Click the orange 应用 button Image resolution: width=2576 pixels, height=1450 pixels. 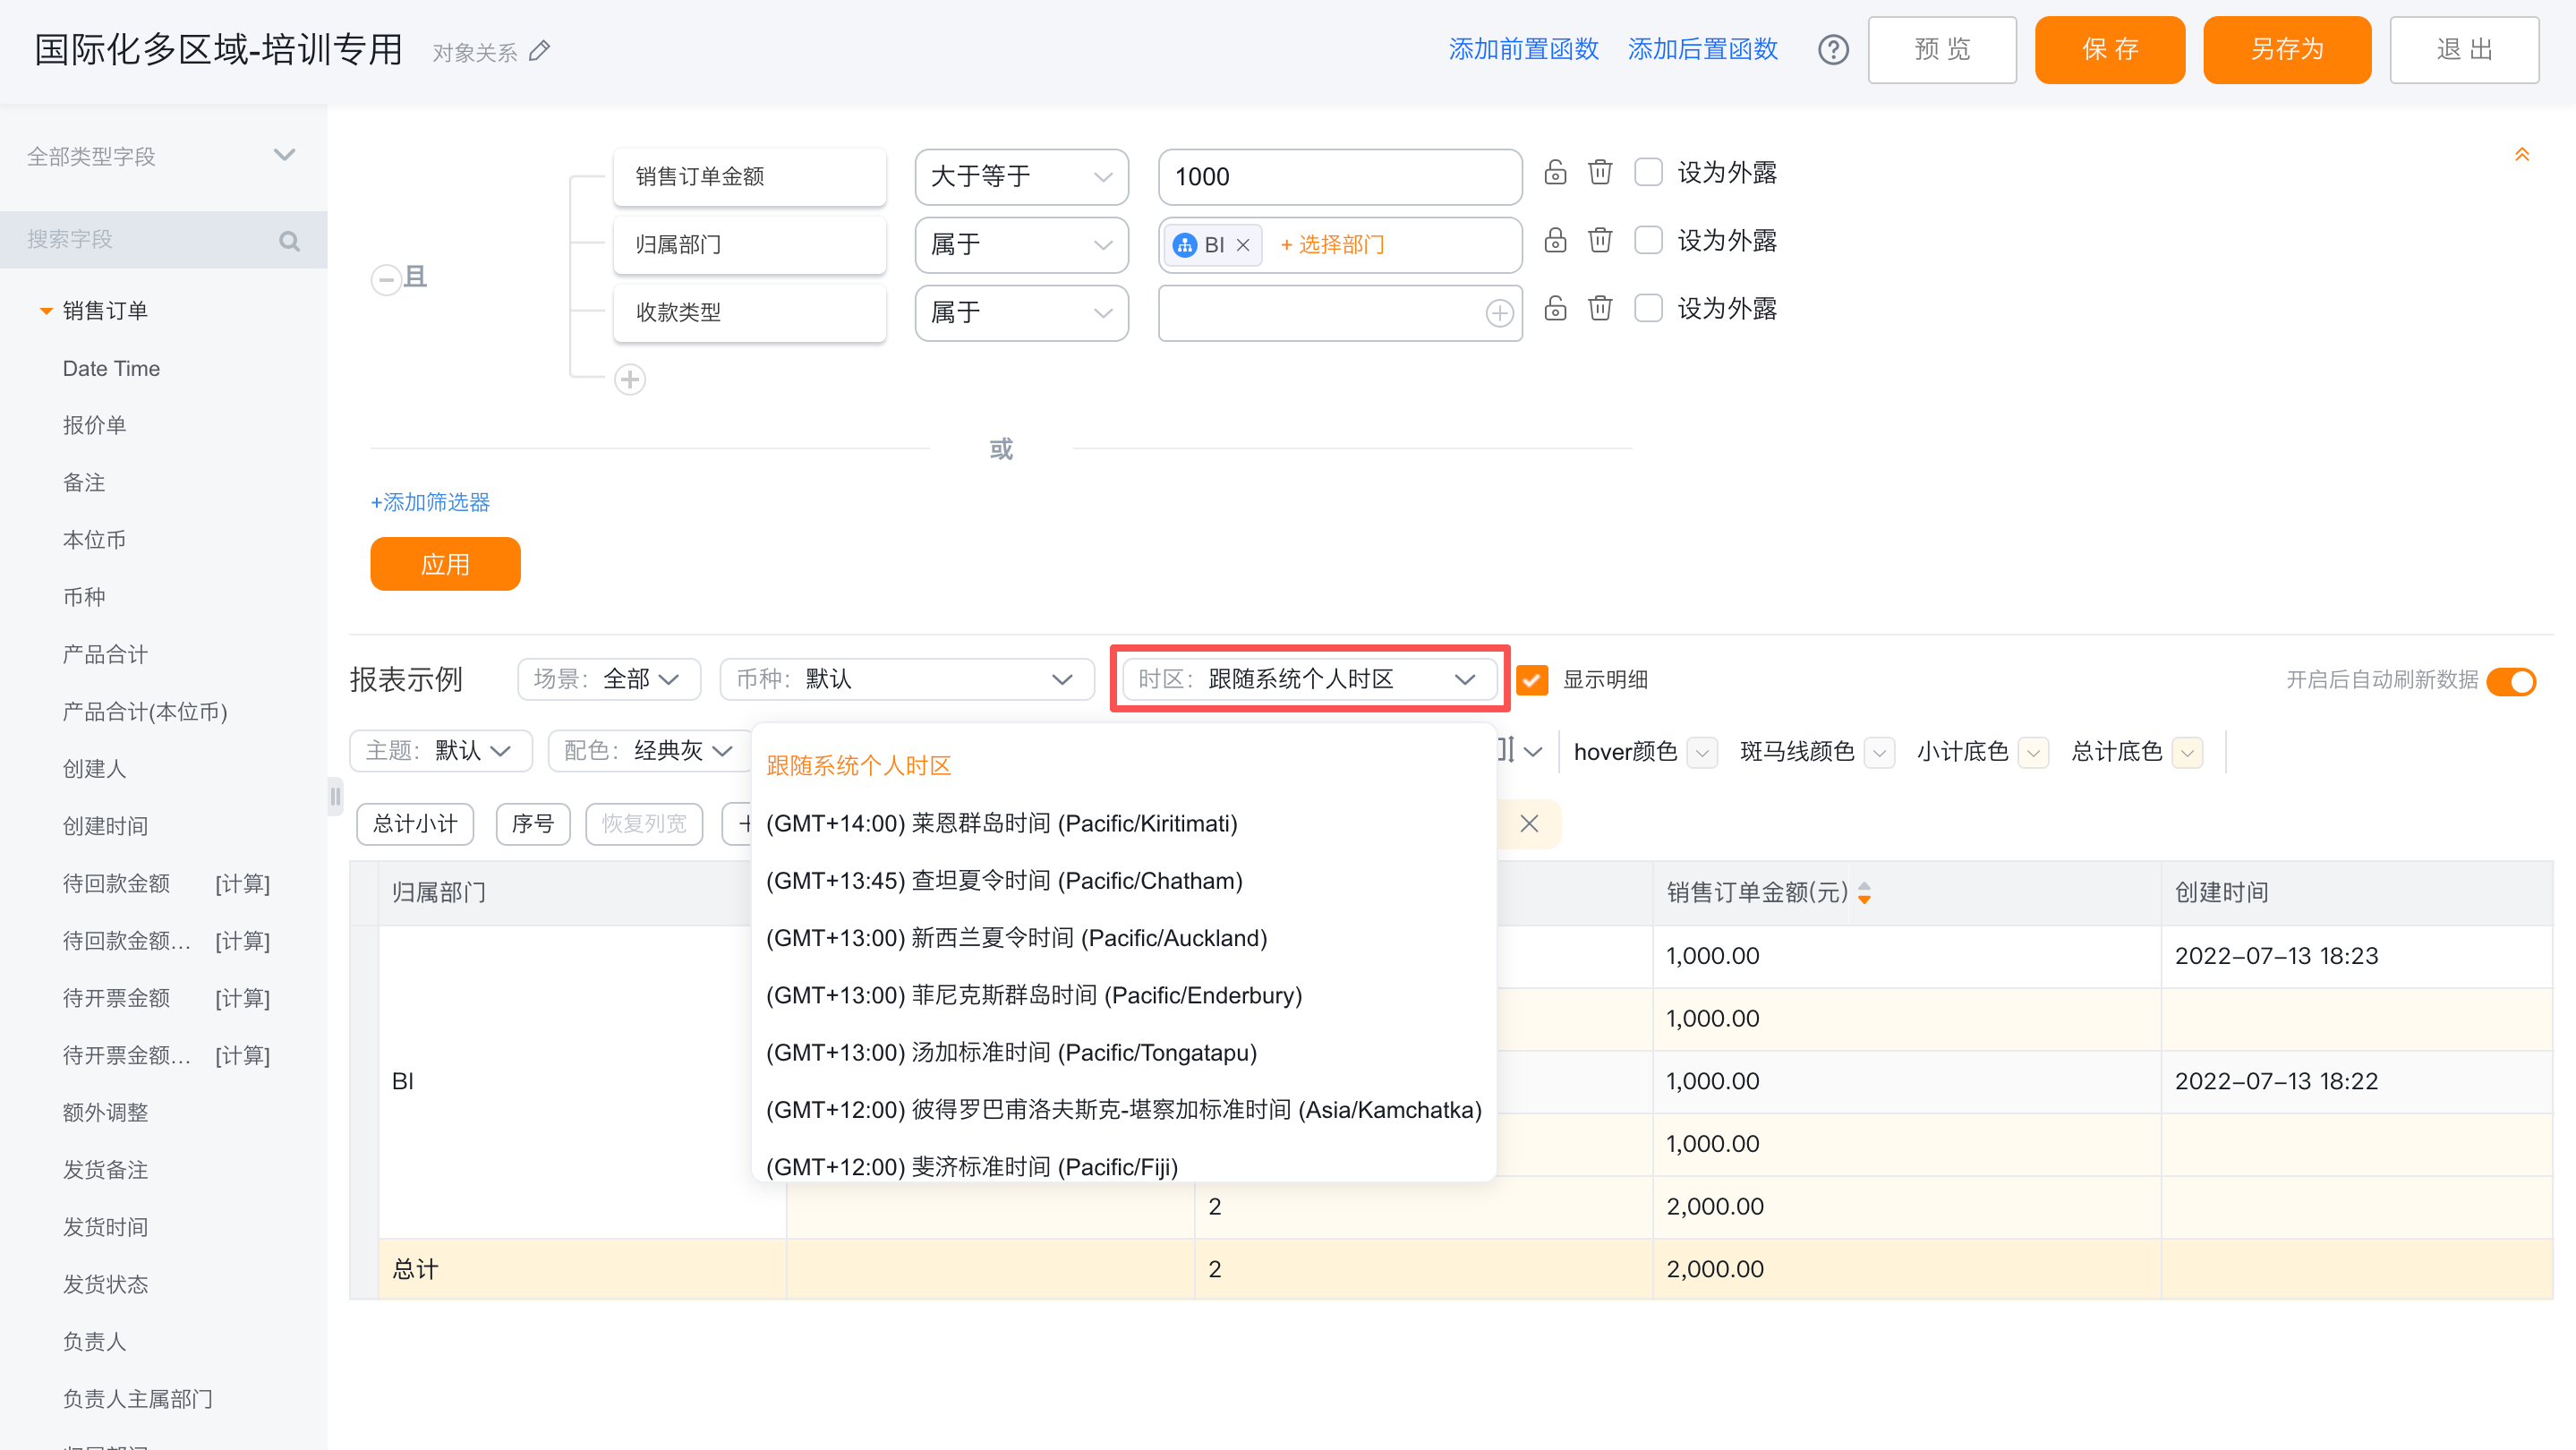point(444,565)
